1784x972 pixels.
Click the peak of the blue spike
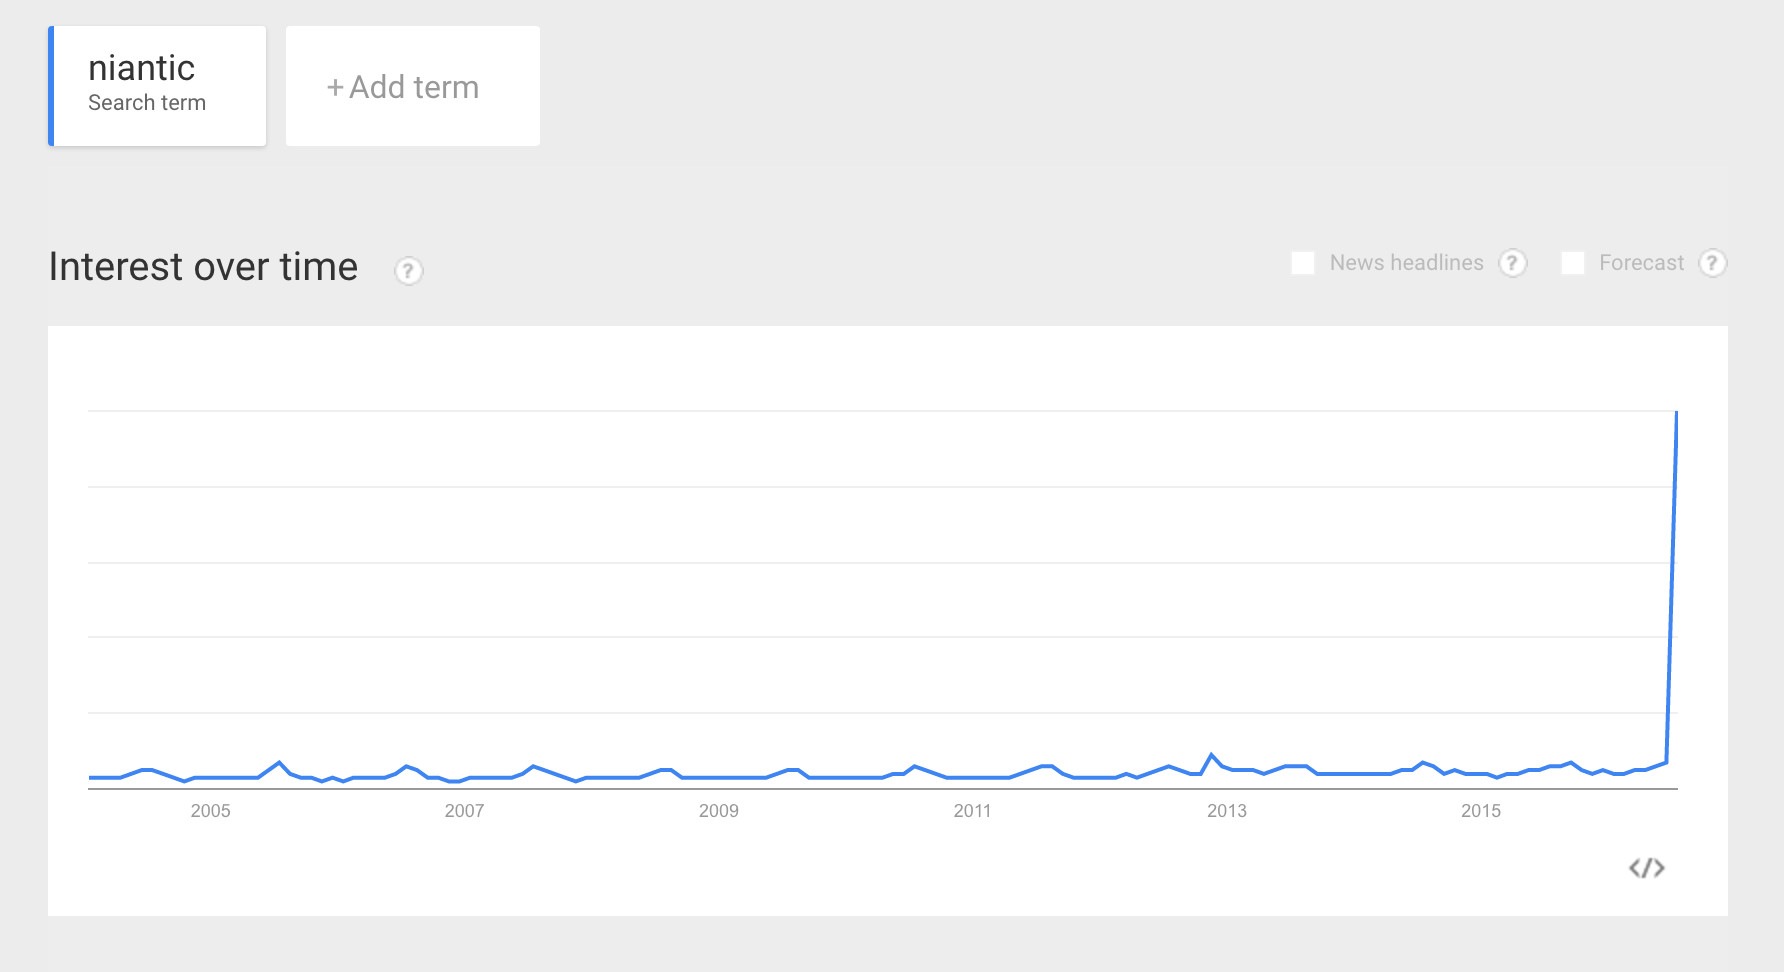[x=1676, y=412]
